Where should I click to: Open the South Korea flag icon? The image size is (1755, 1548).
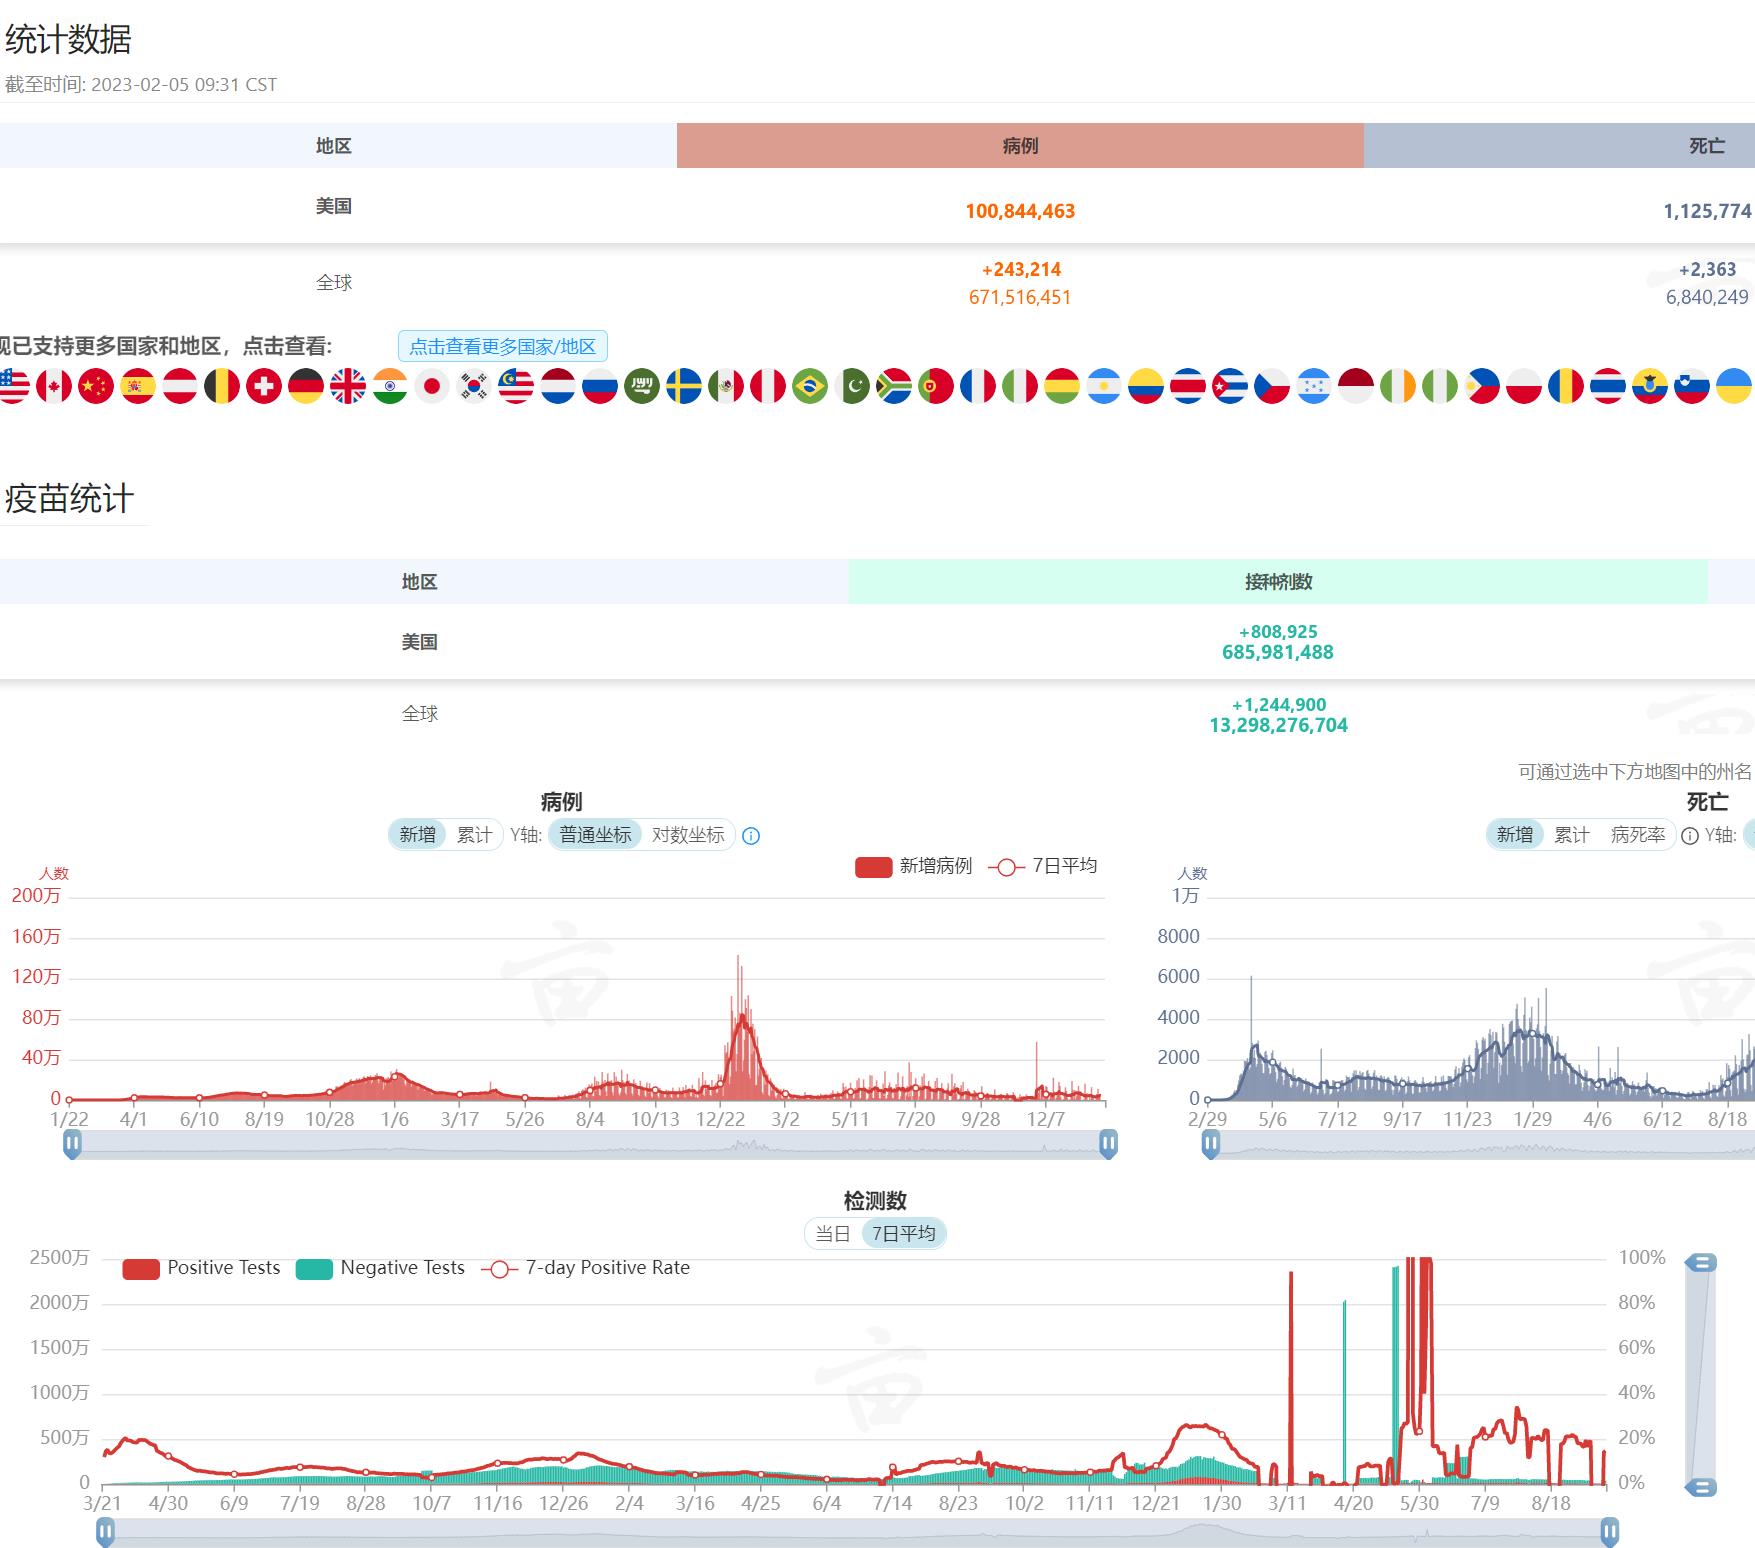coord(474,386)
